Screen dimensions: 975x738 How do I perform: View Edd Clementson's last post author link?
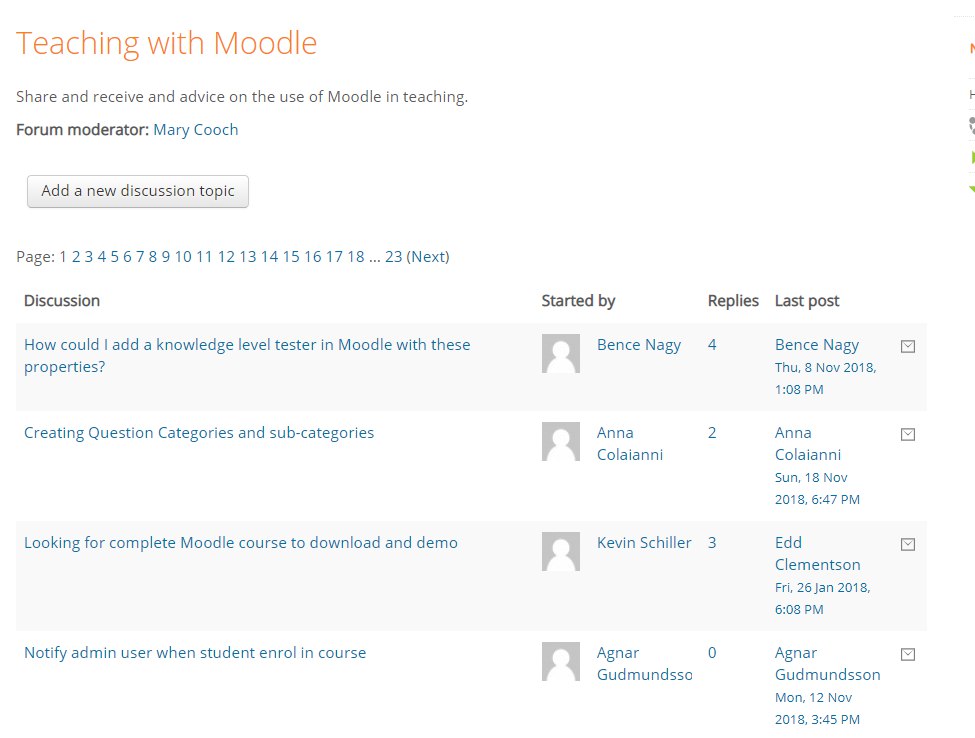tap(818, 553)
